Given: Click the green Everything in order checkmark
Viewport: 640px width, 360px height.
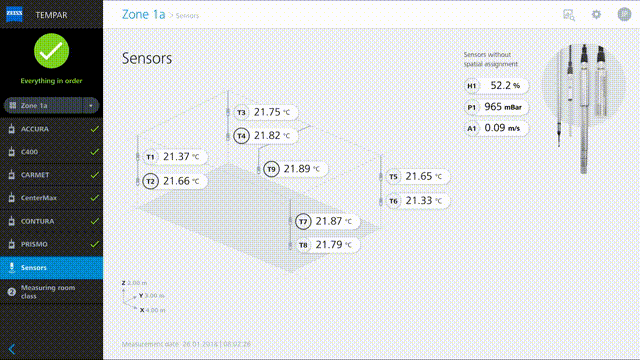Looking at the screenshot, I should 51,51.
